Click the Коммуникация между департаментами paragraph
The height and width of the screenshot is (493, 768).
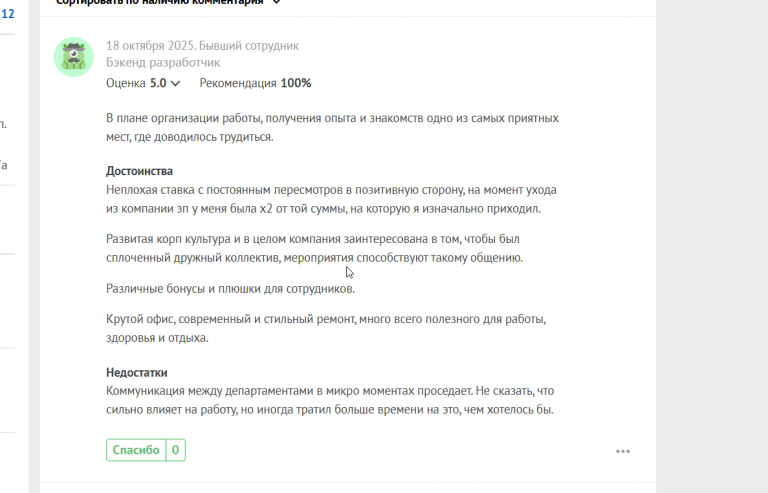tap(330, 400)
